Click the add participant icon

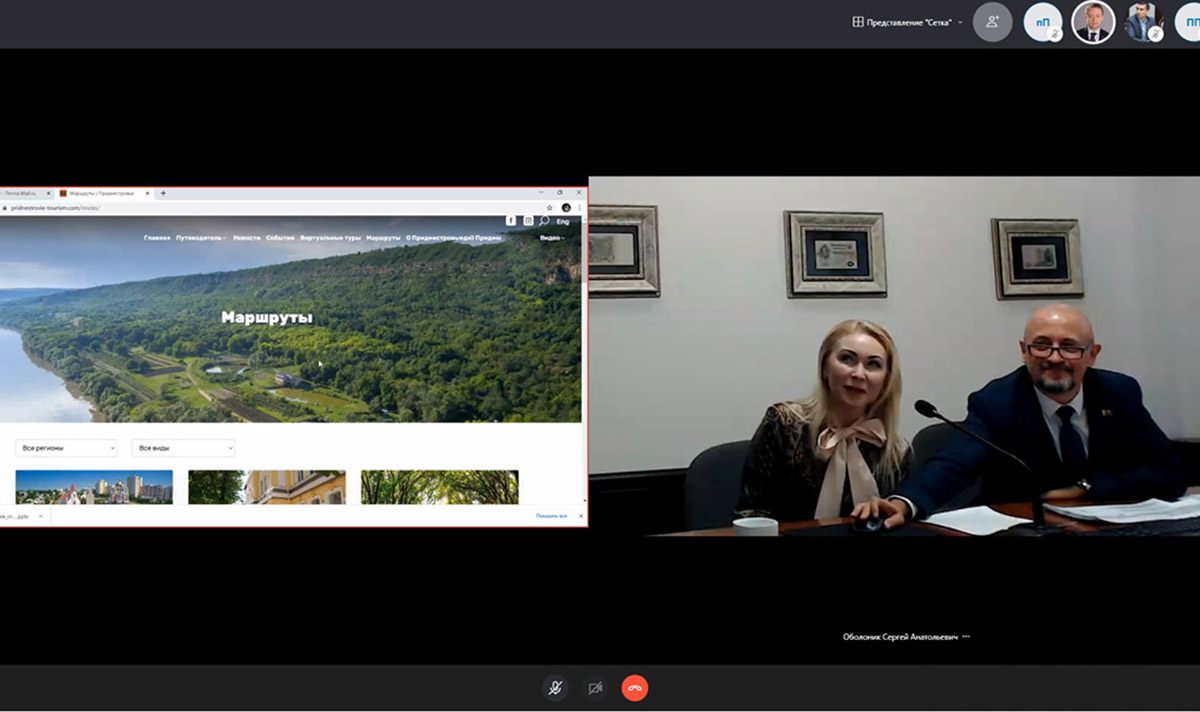coord(992,22)
